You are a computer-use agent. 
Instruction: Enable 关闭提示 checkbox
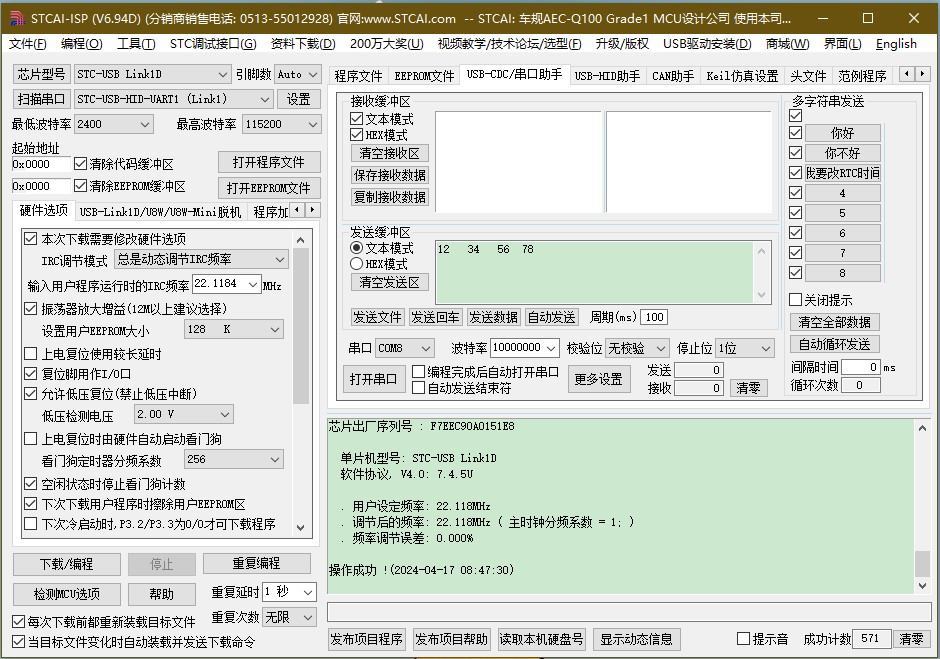coord(796,299)
